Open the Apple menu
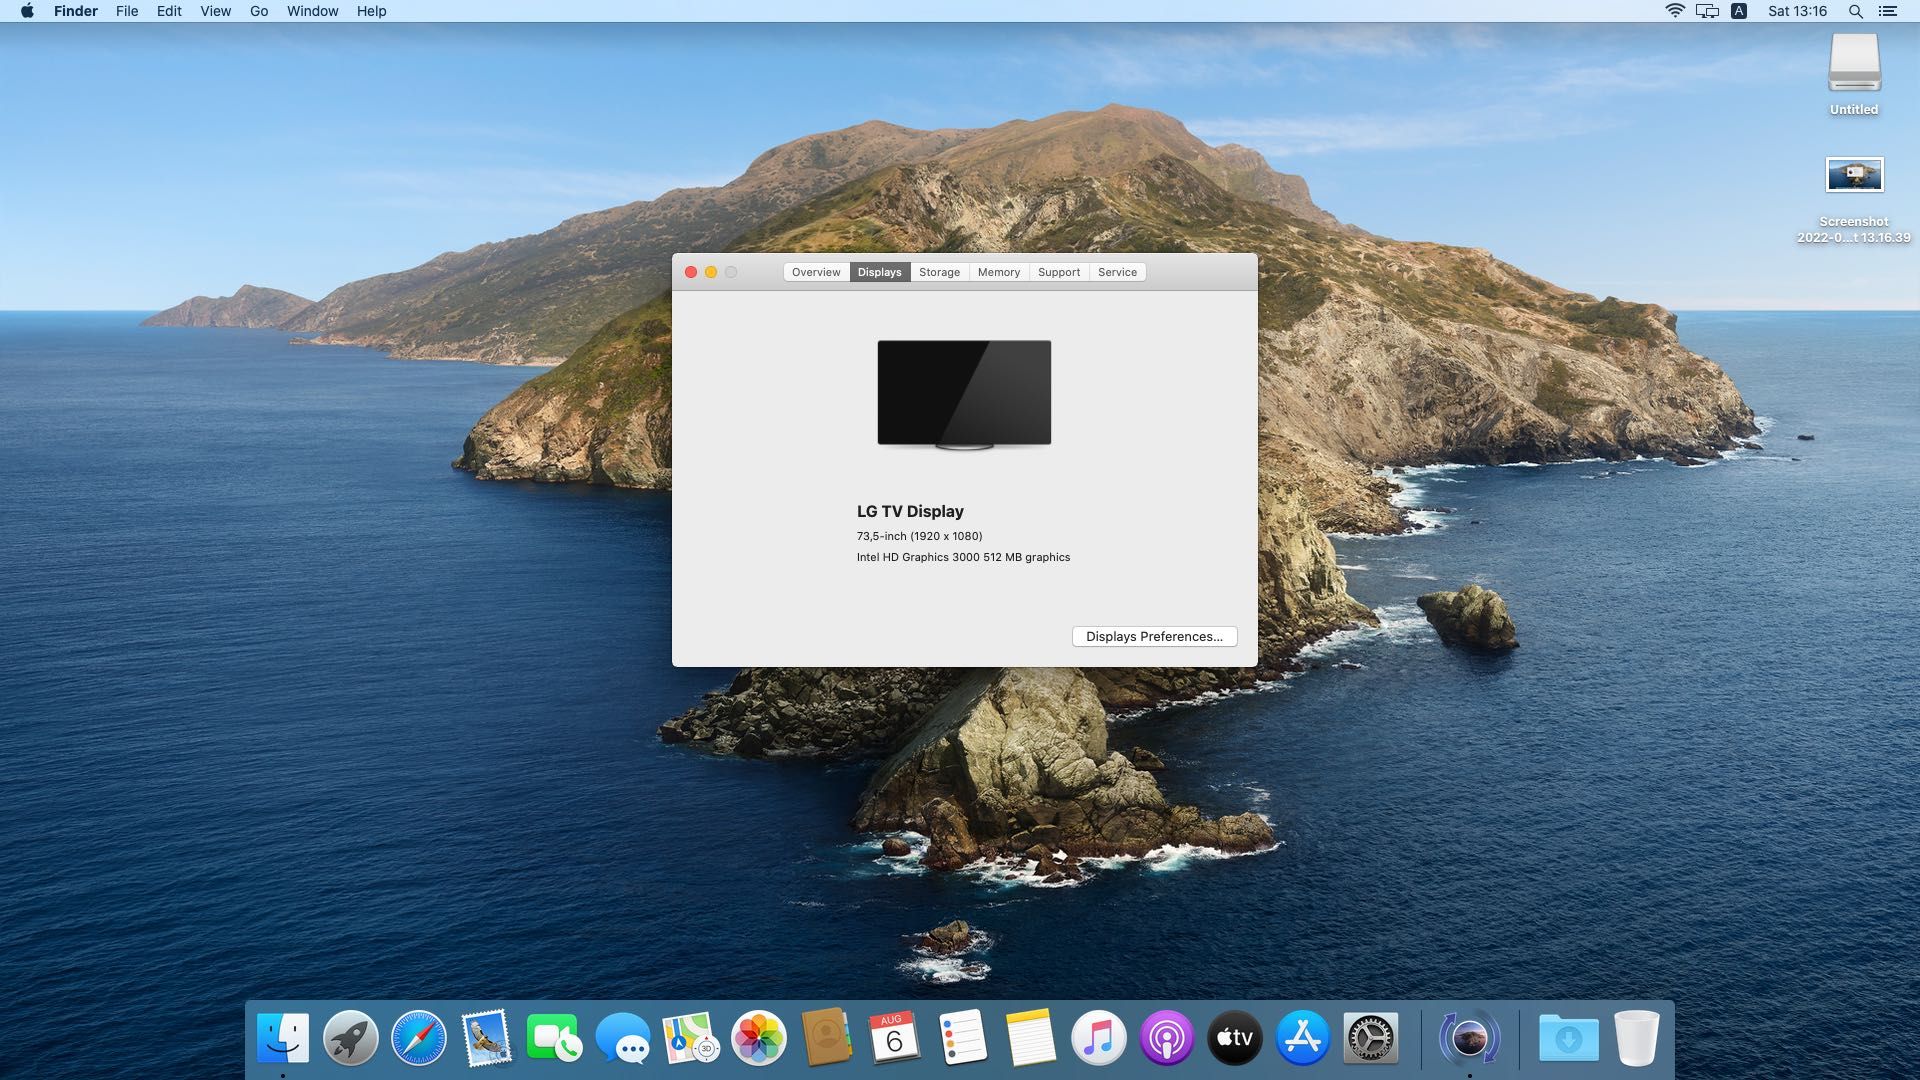The image size is (1920, 1080). [27, 11]
